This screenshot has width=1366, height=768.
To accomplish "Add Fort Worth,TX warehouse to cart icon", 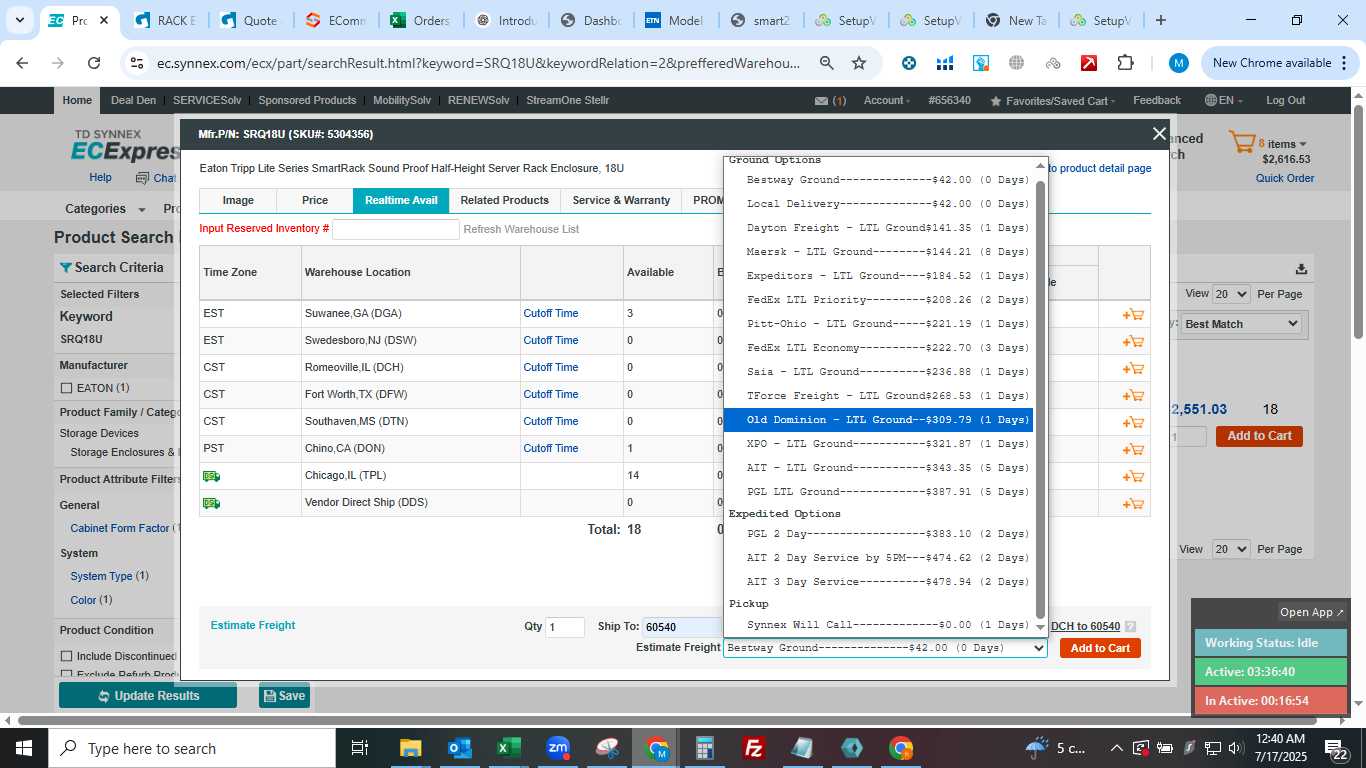I will [x=1133, y=395].
